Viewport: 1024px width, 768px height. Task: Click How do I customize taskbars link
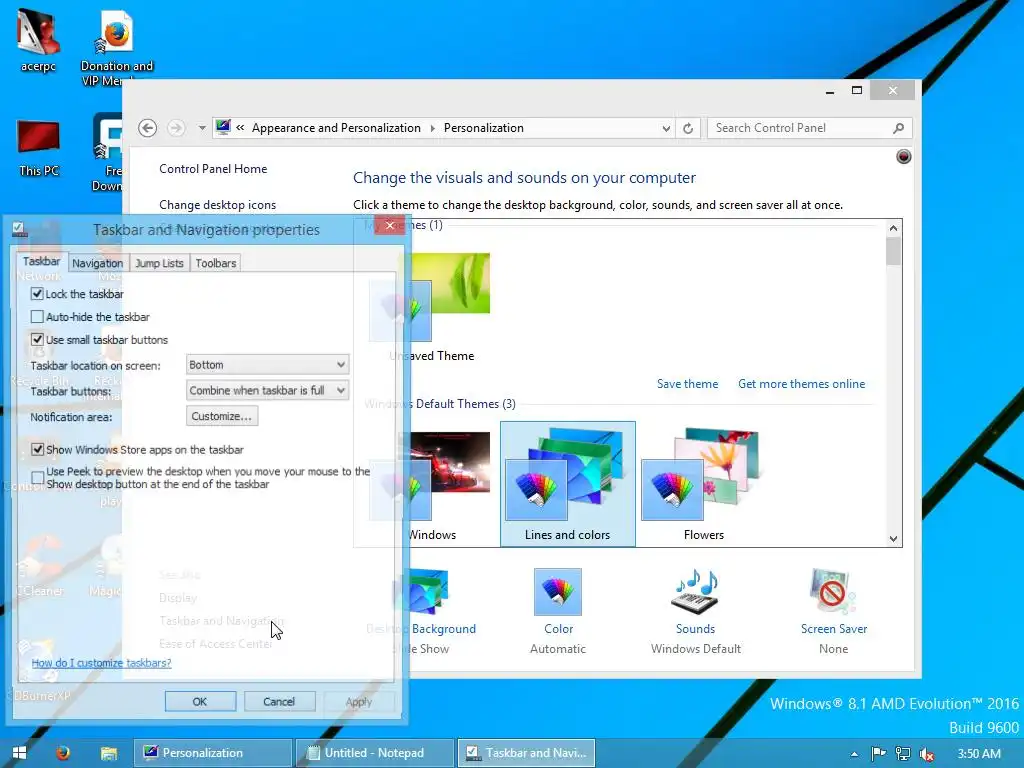coord(101,663)
